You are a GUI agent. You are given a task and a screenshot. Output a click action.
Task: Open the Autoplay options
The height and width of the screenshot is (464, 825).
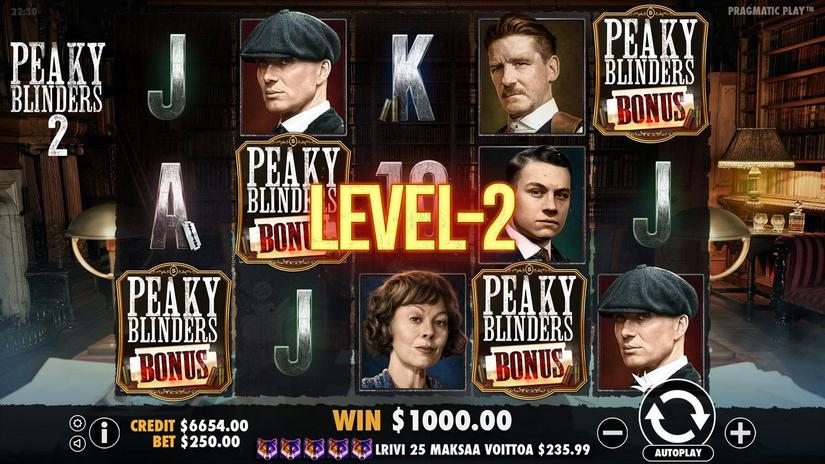click(x=678, y=453)
